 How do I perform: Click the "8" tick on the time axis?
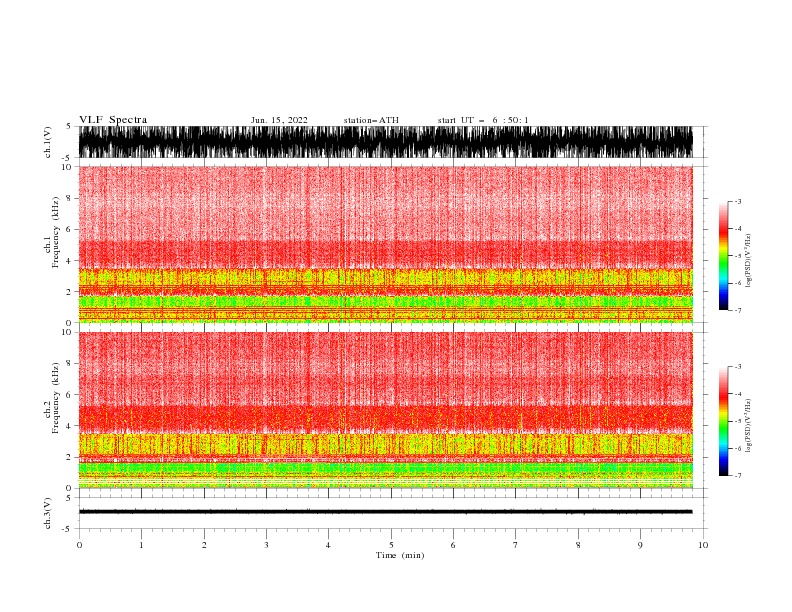point(578,545)
